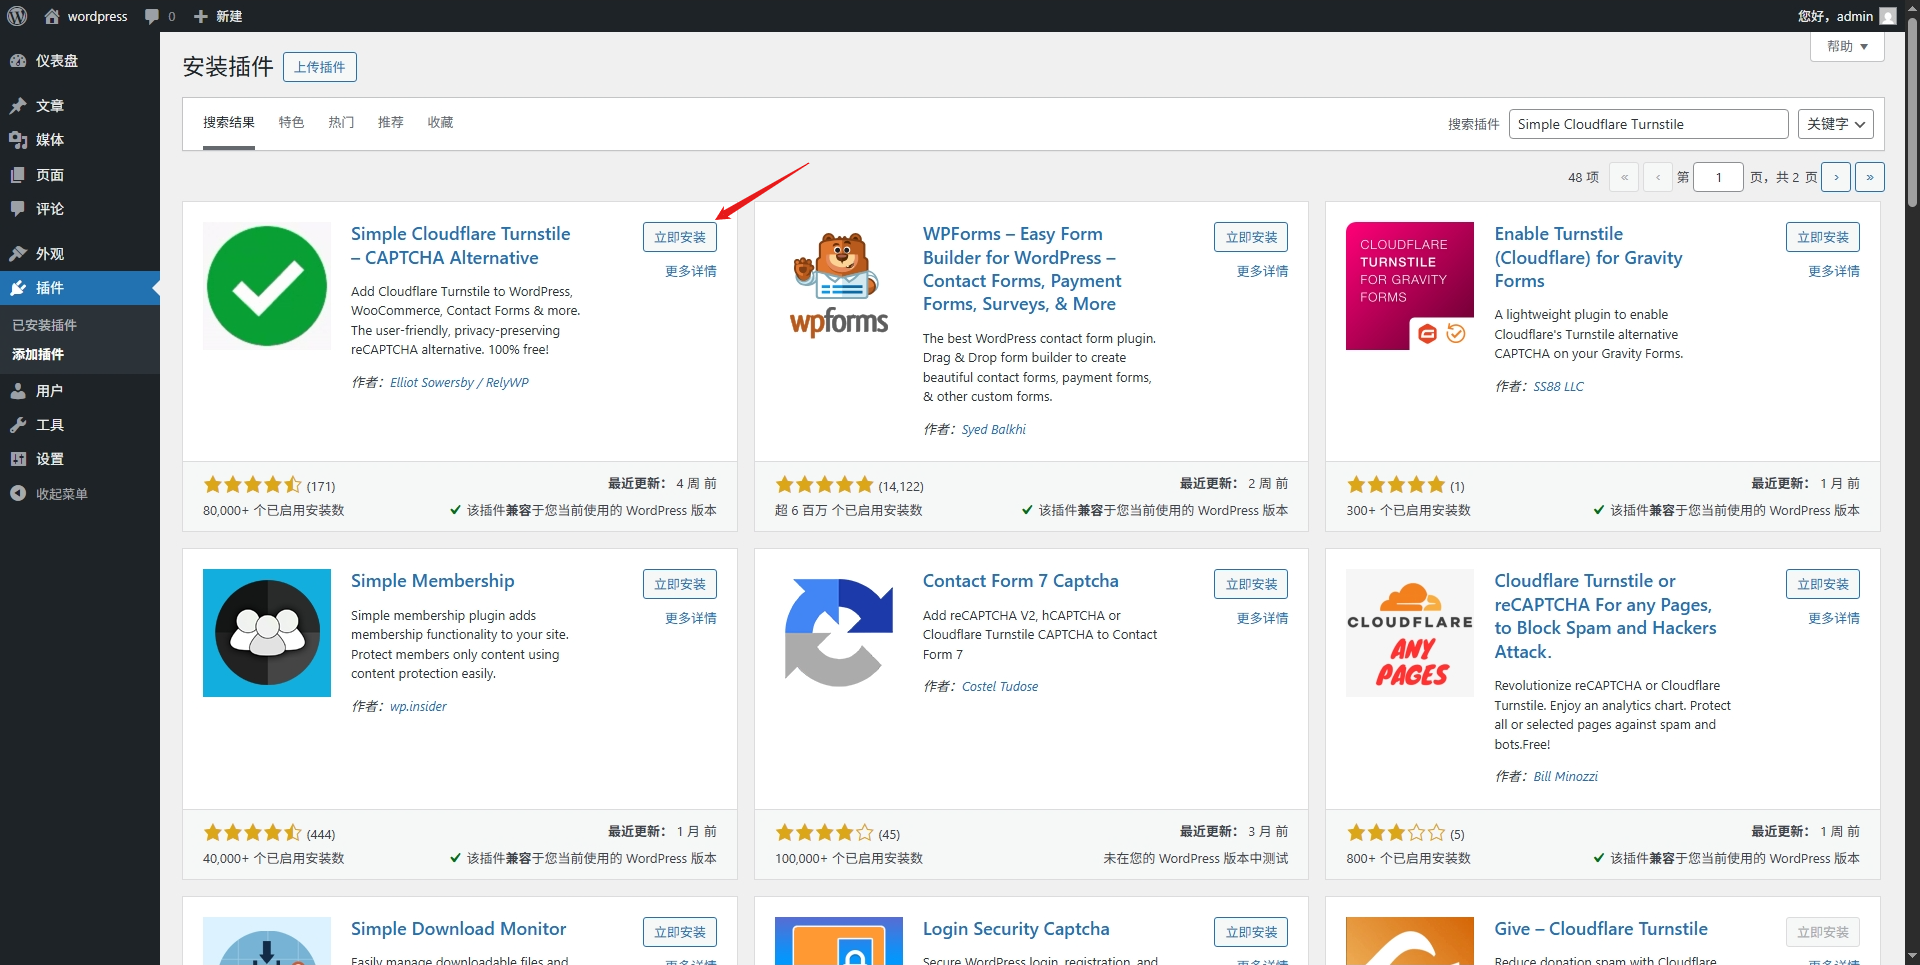
Task: Switch to the 热门 popular tab
Action: coord(341,122)
